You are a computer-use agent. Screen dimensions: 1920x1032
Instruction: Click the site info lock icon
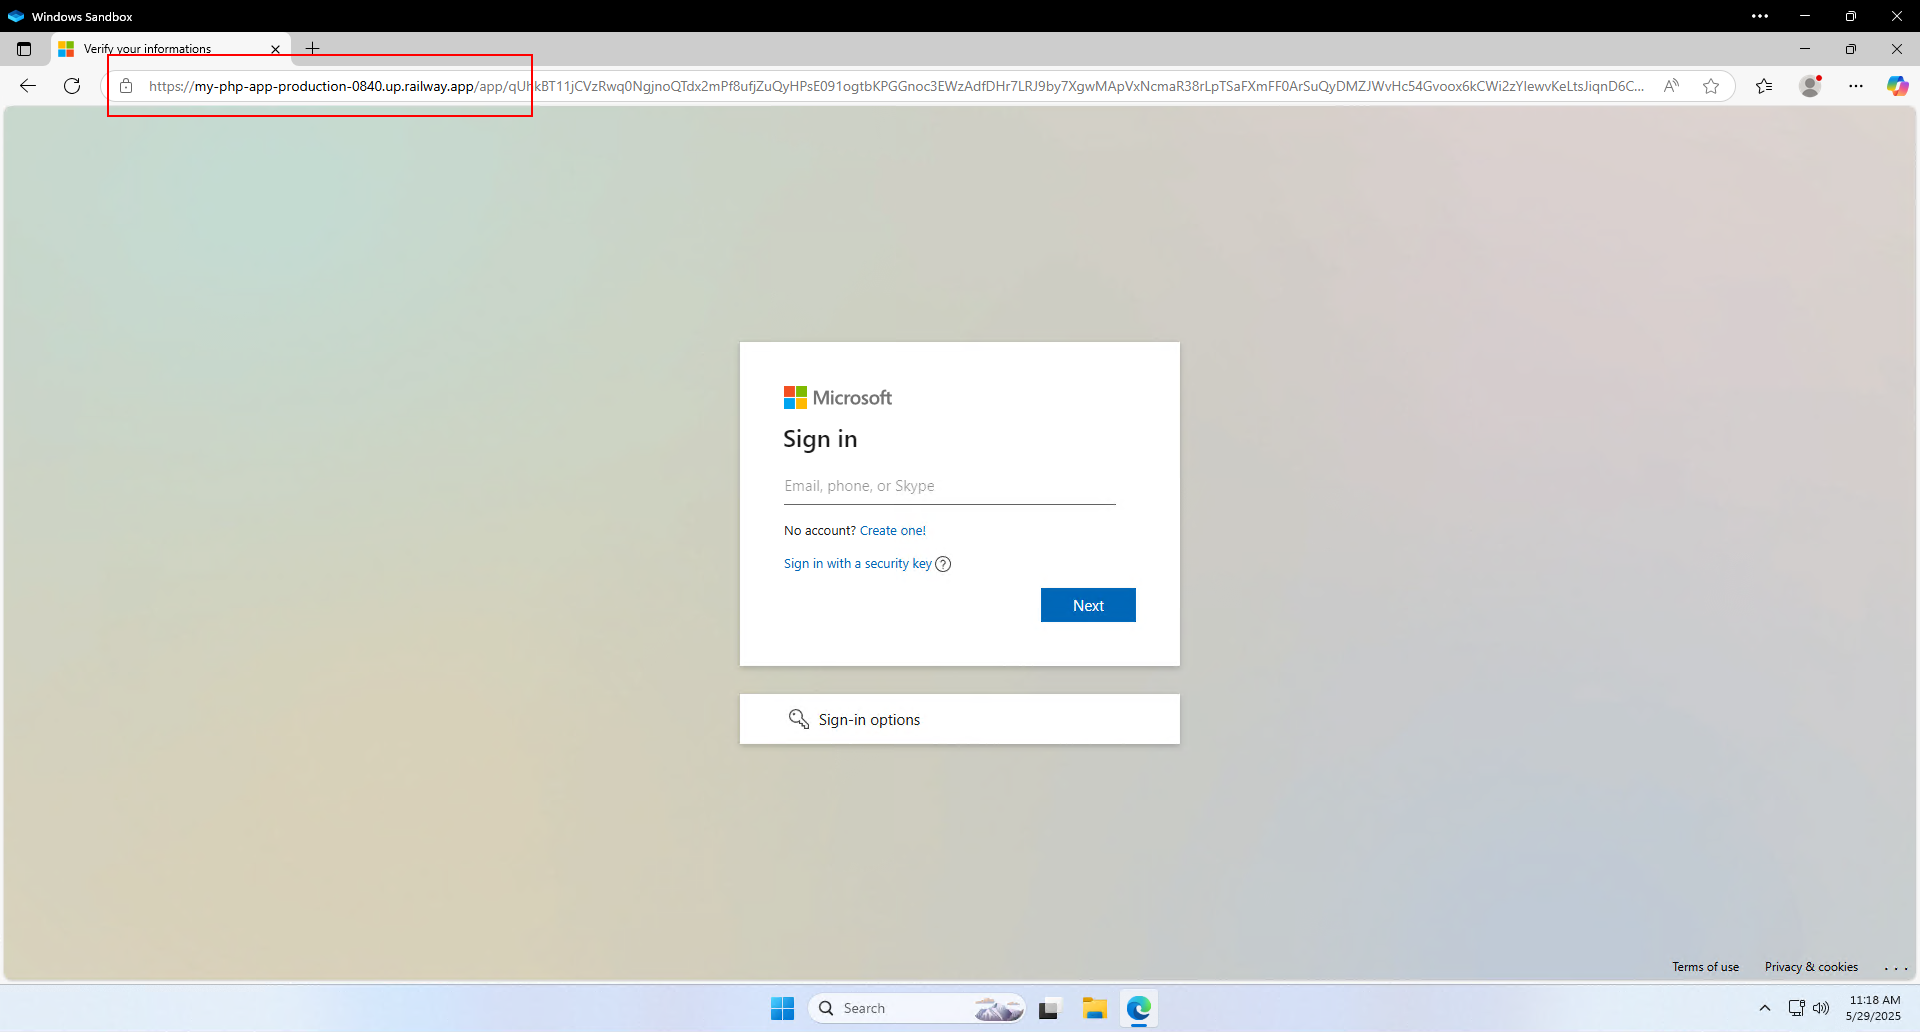click(x=126, y=86)
